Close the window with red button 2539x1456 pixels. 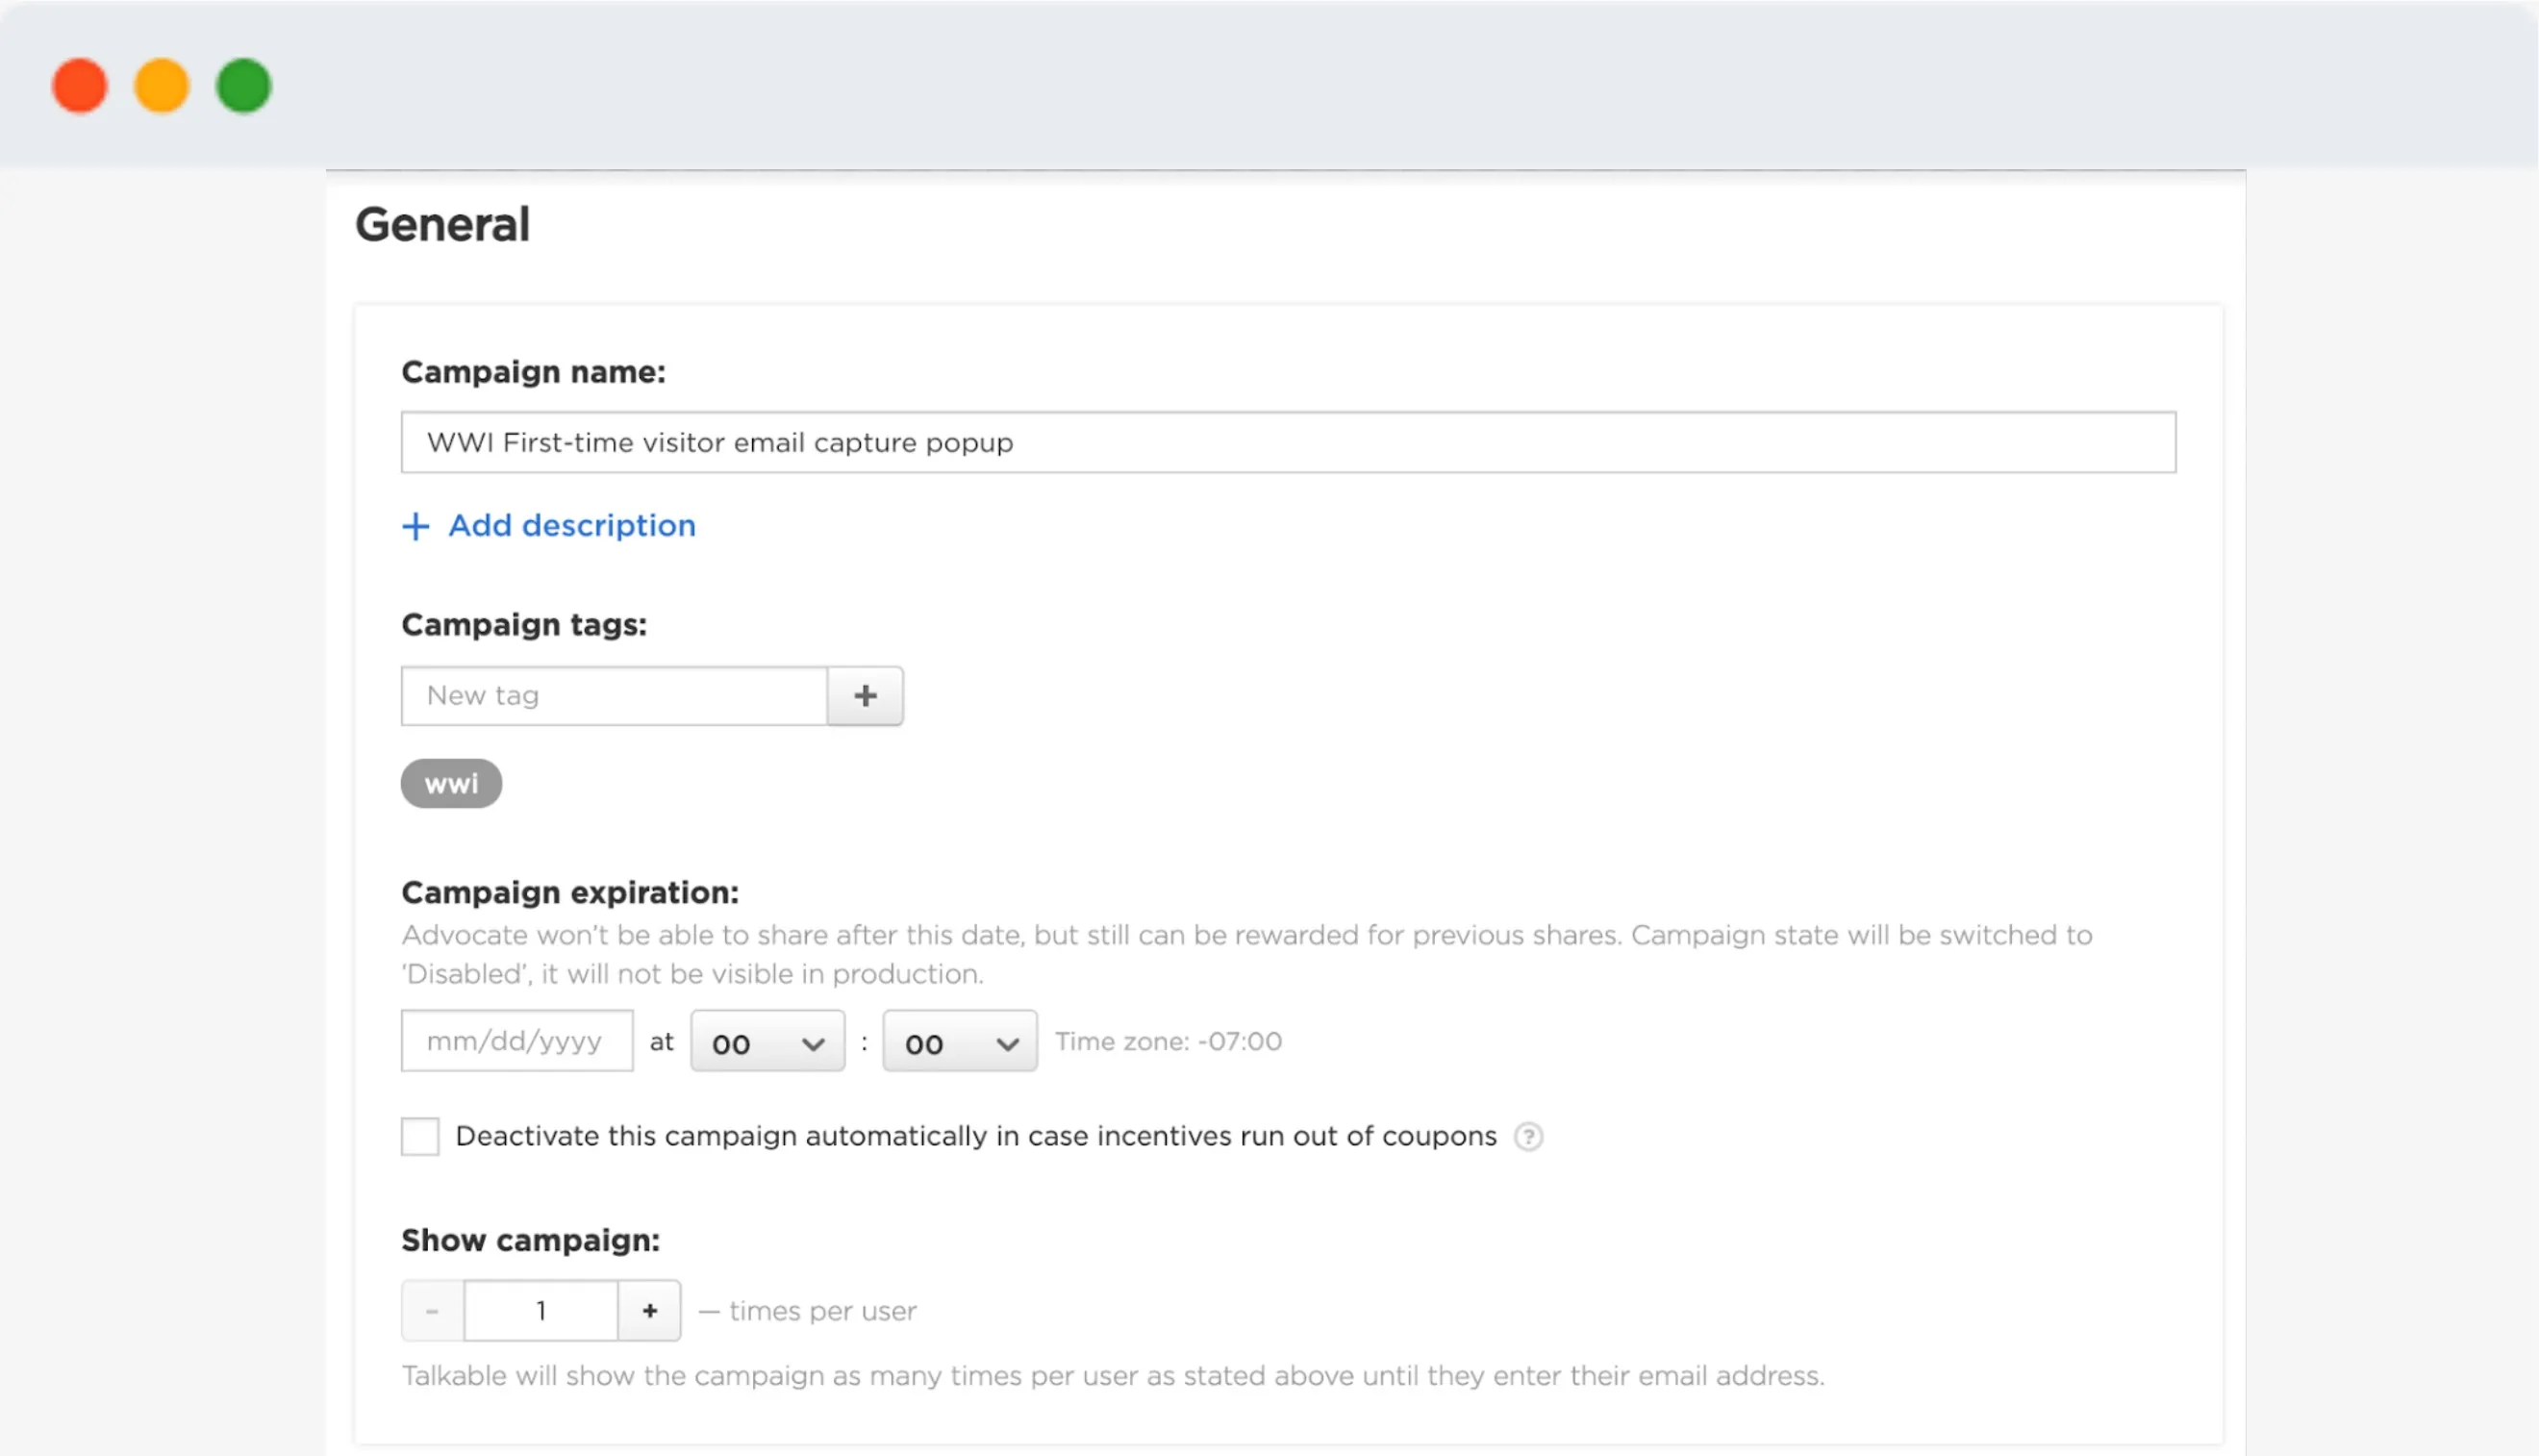tap(80, 86)
